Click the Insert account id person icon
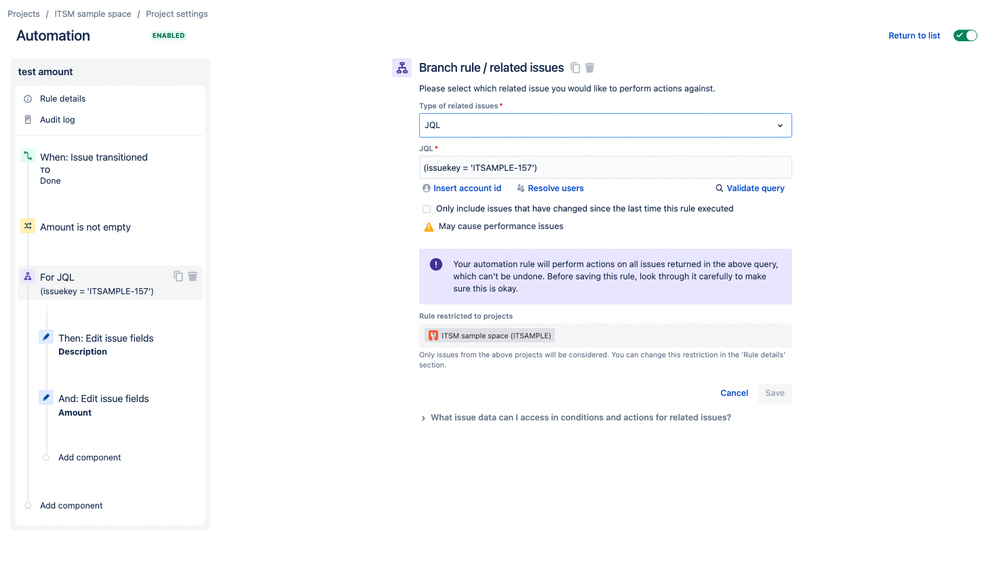999x562 pixels. (x=426, y=188)
